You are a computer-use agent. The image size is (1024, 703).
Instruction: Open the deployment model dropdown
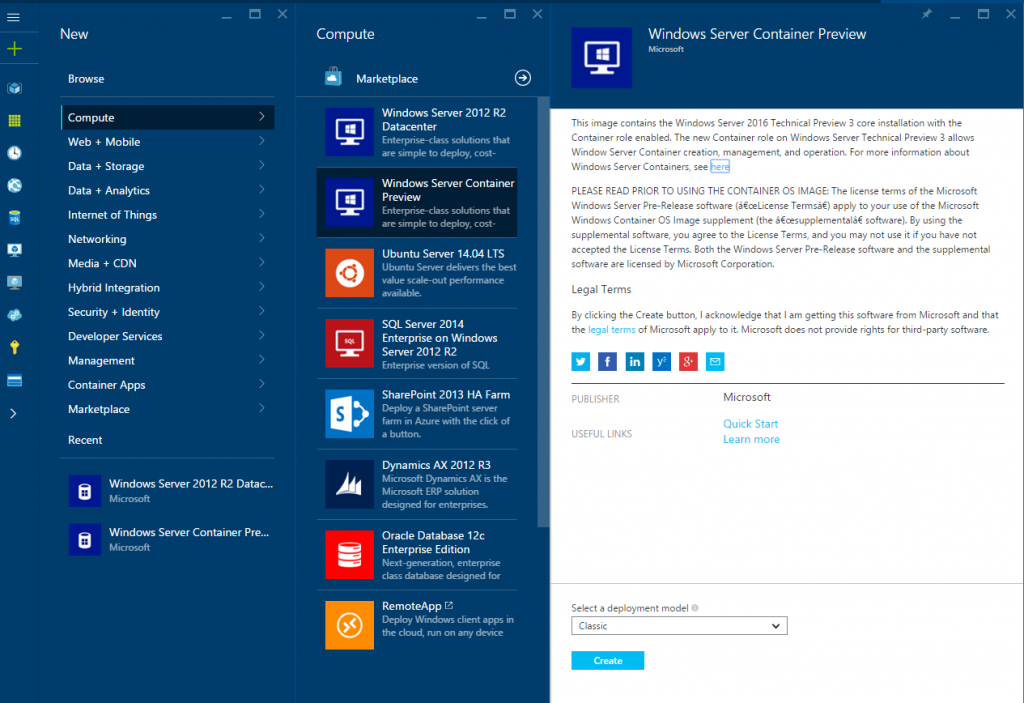pos(679,625)
